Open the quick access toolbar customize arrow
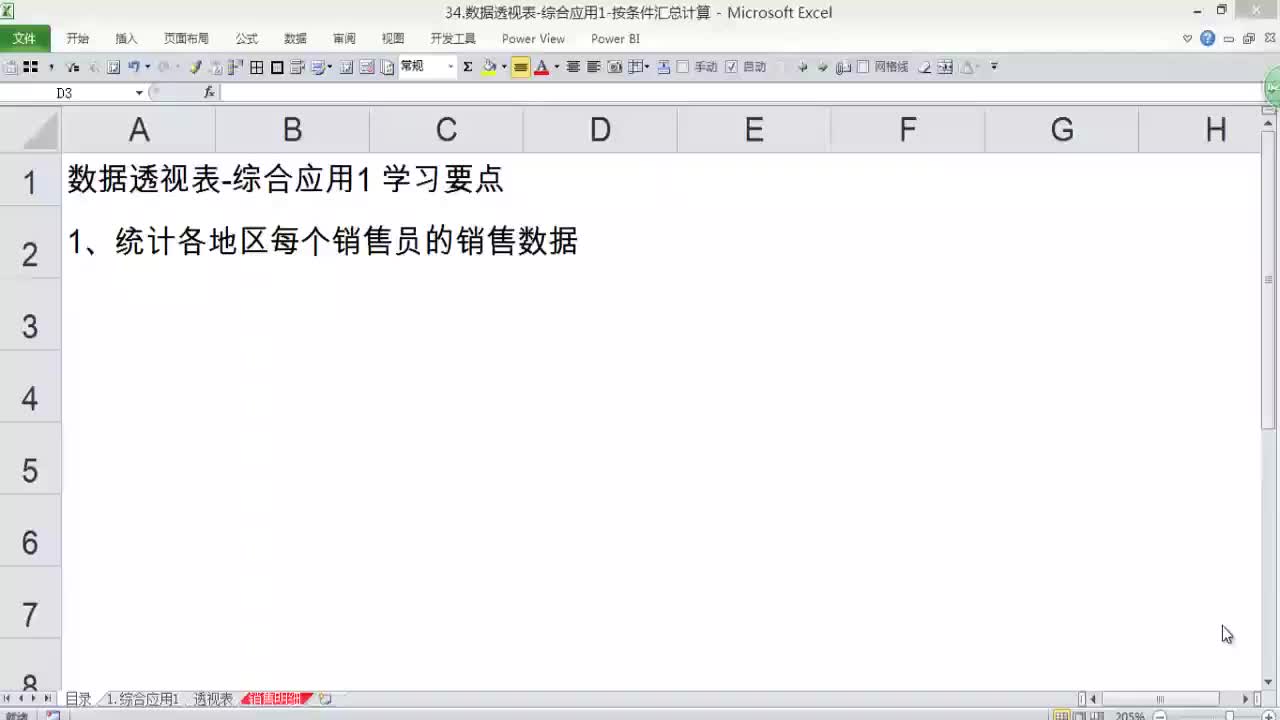1280x720 pixels. [x=994, y=67]
